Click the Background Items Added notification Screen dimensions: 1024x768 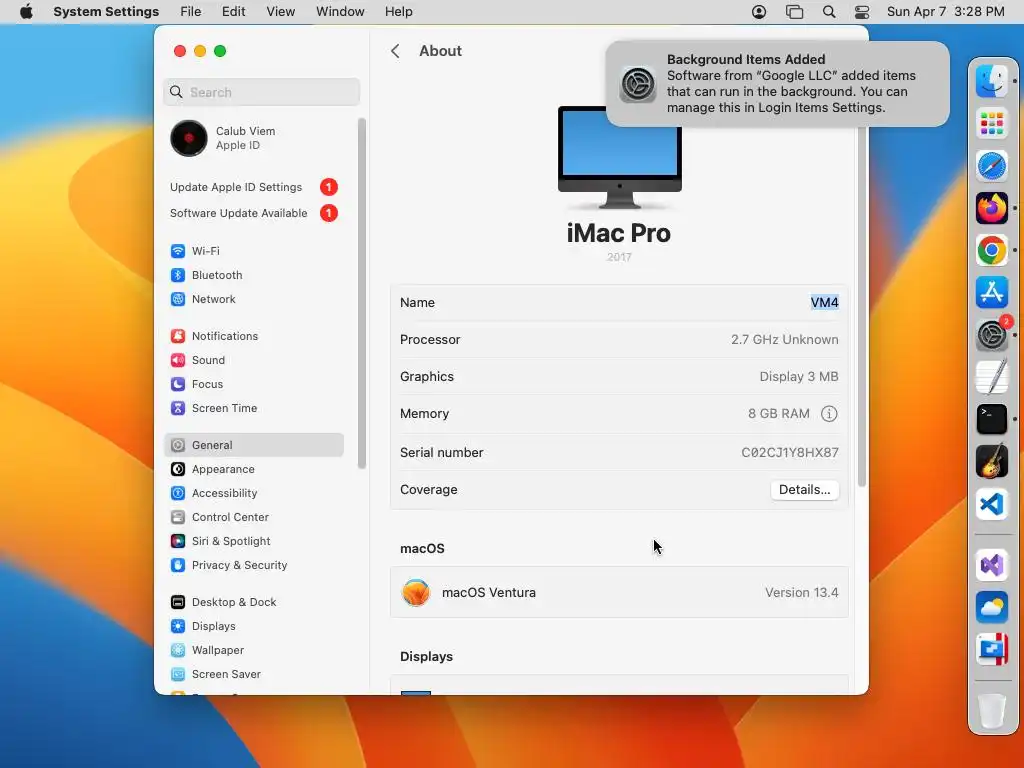point(777,84)
